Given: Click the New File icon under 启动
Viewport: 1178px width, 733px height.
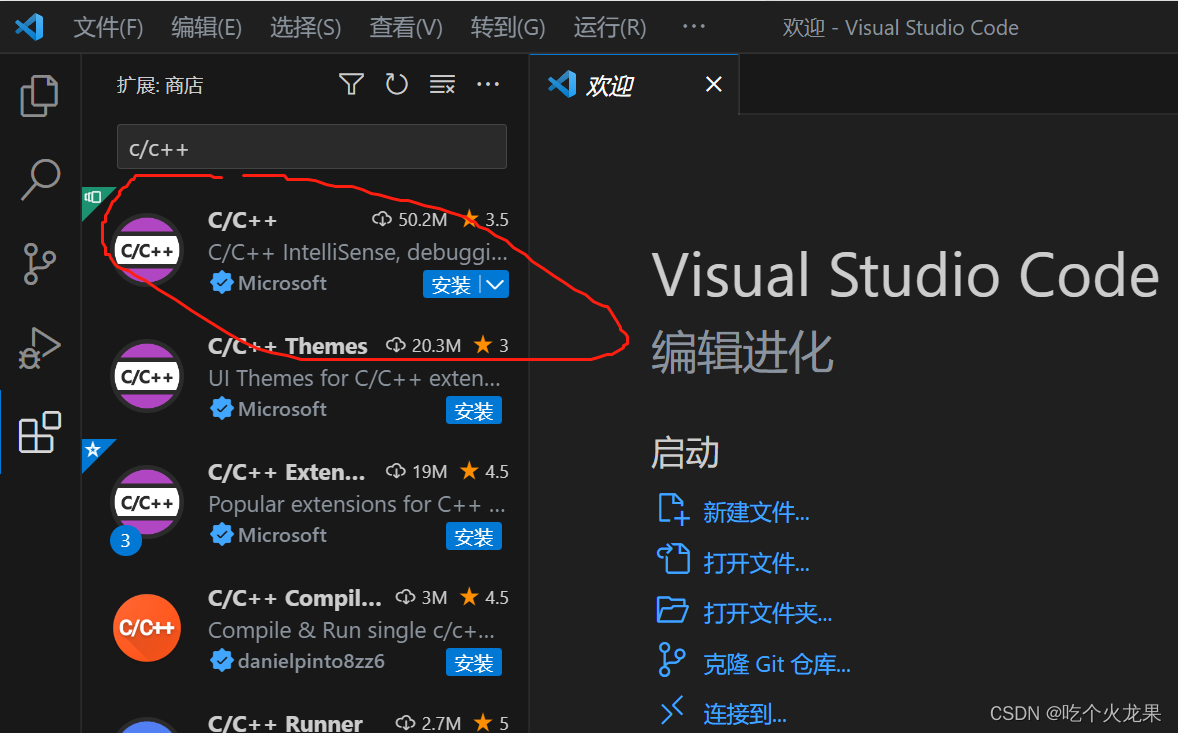Looking at the screenshot, I should pyautogui.click(x=673, y=510).
